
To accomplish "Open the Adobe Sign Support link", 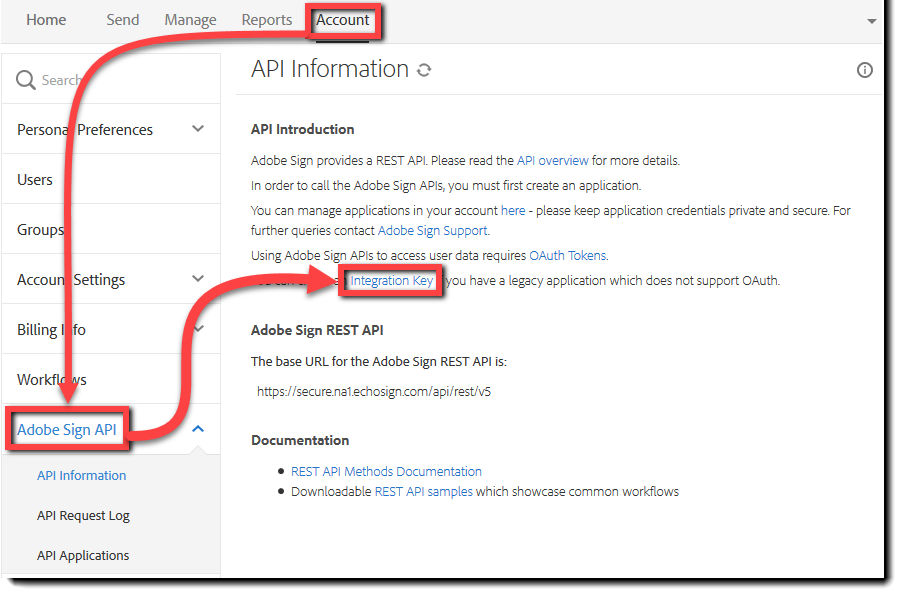I will [433, 231].
